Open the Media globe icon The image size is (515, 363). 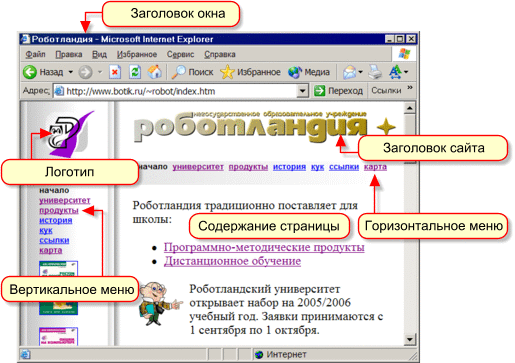coord(295,72)
